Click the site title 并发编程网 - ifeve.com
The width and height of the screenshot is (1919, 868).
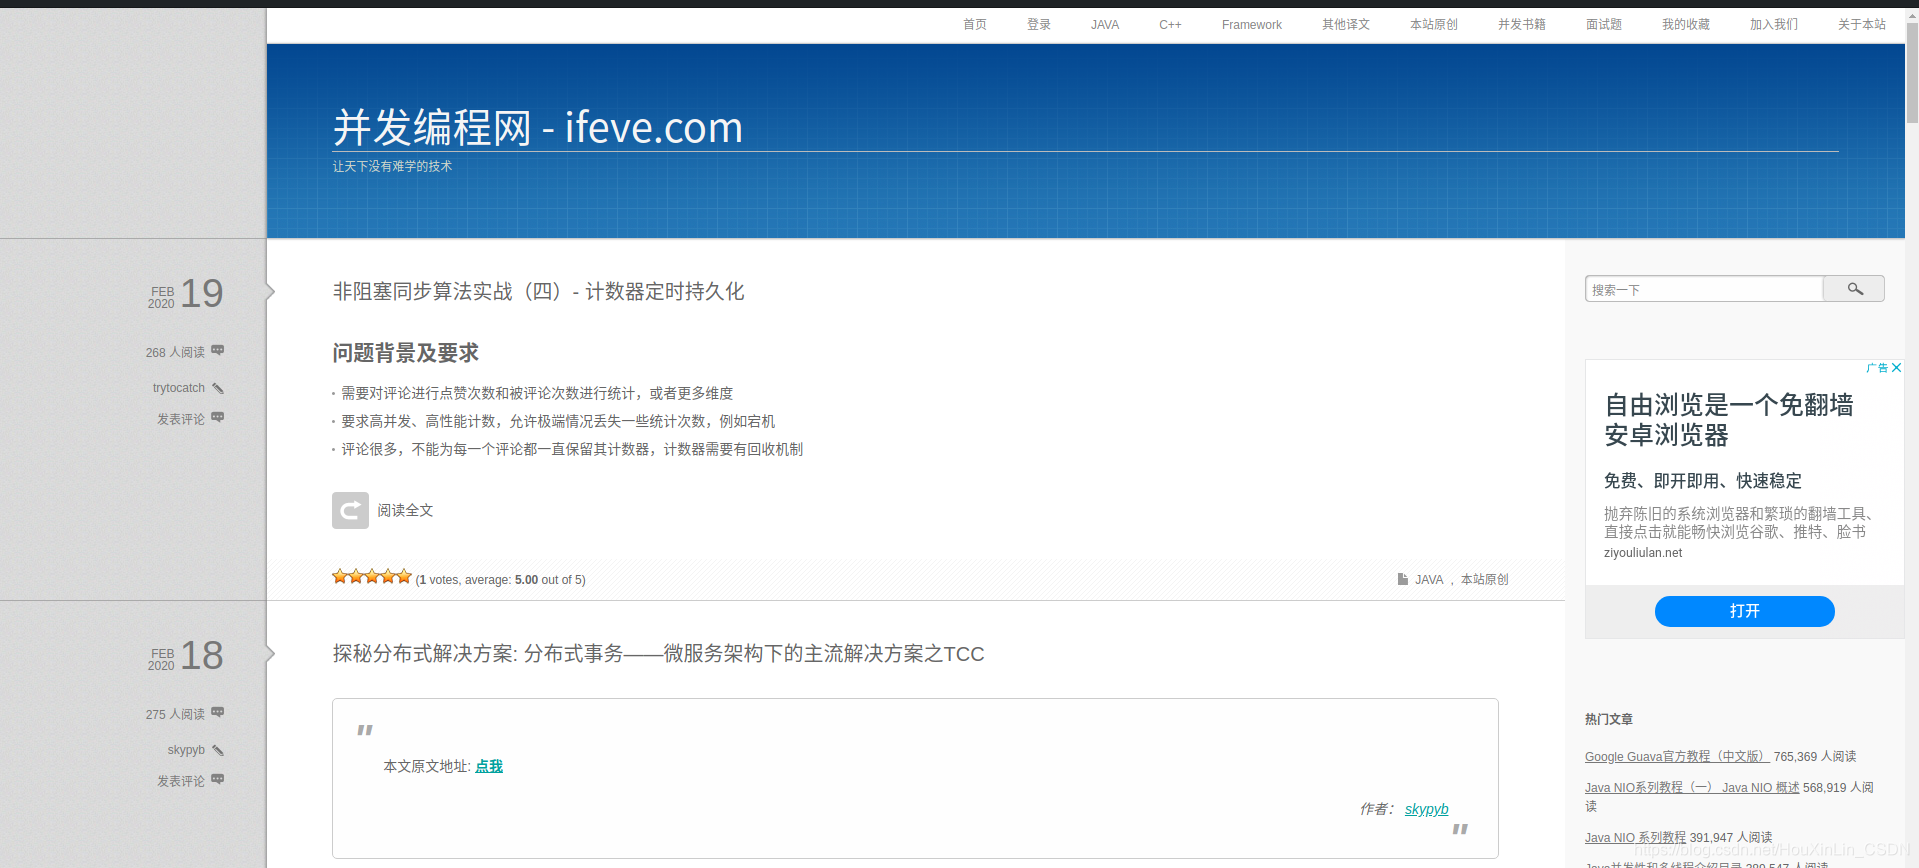[x=538, y=128]
